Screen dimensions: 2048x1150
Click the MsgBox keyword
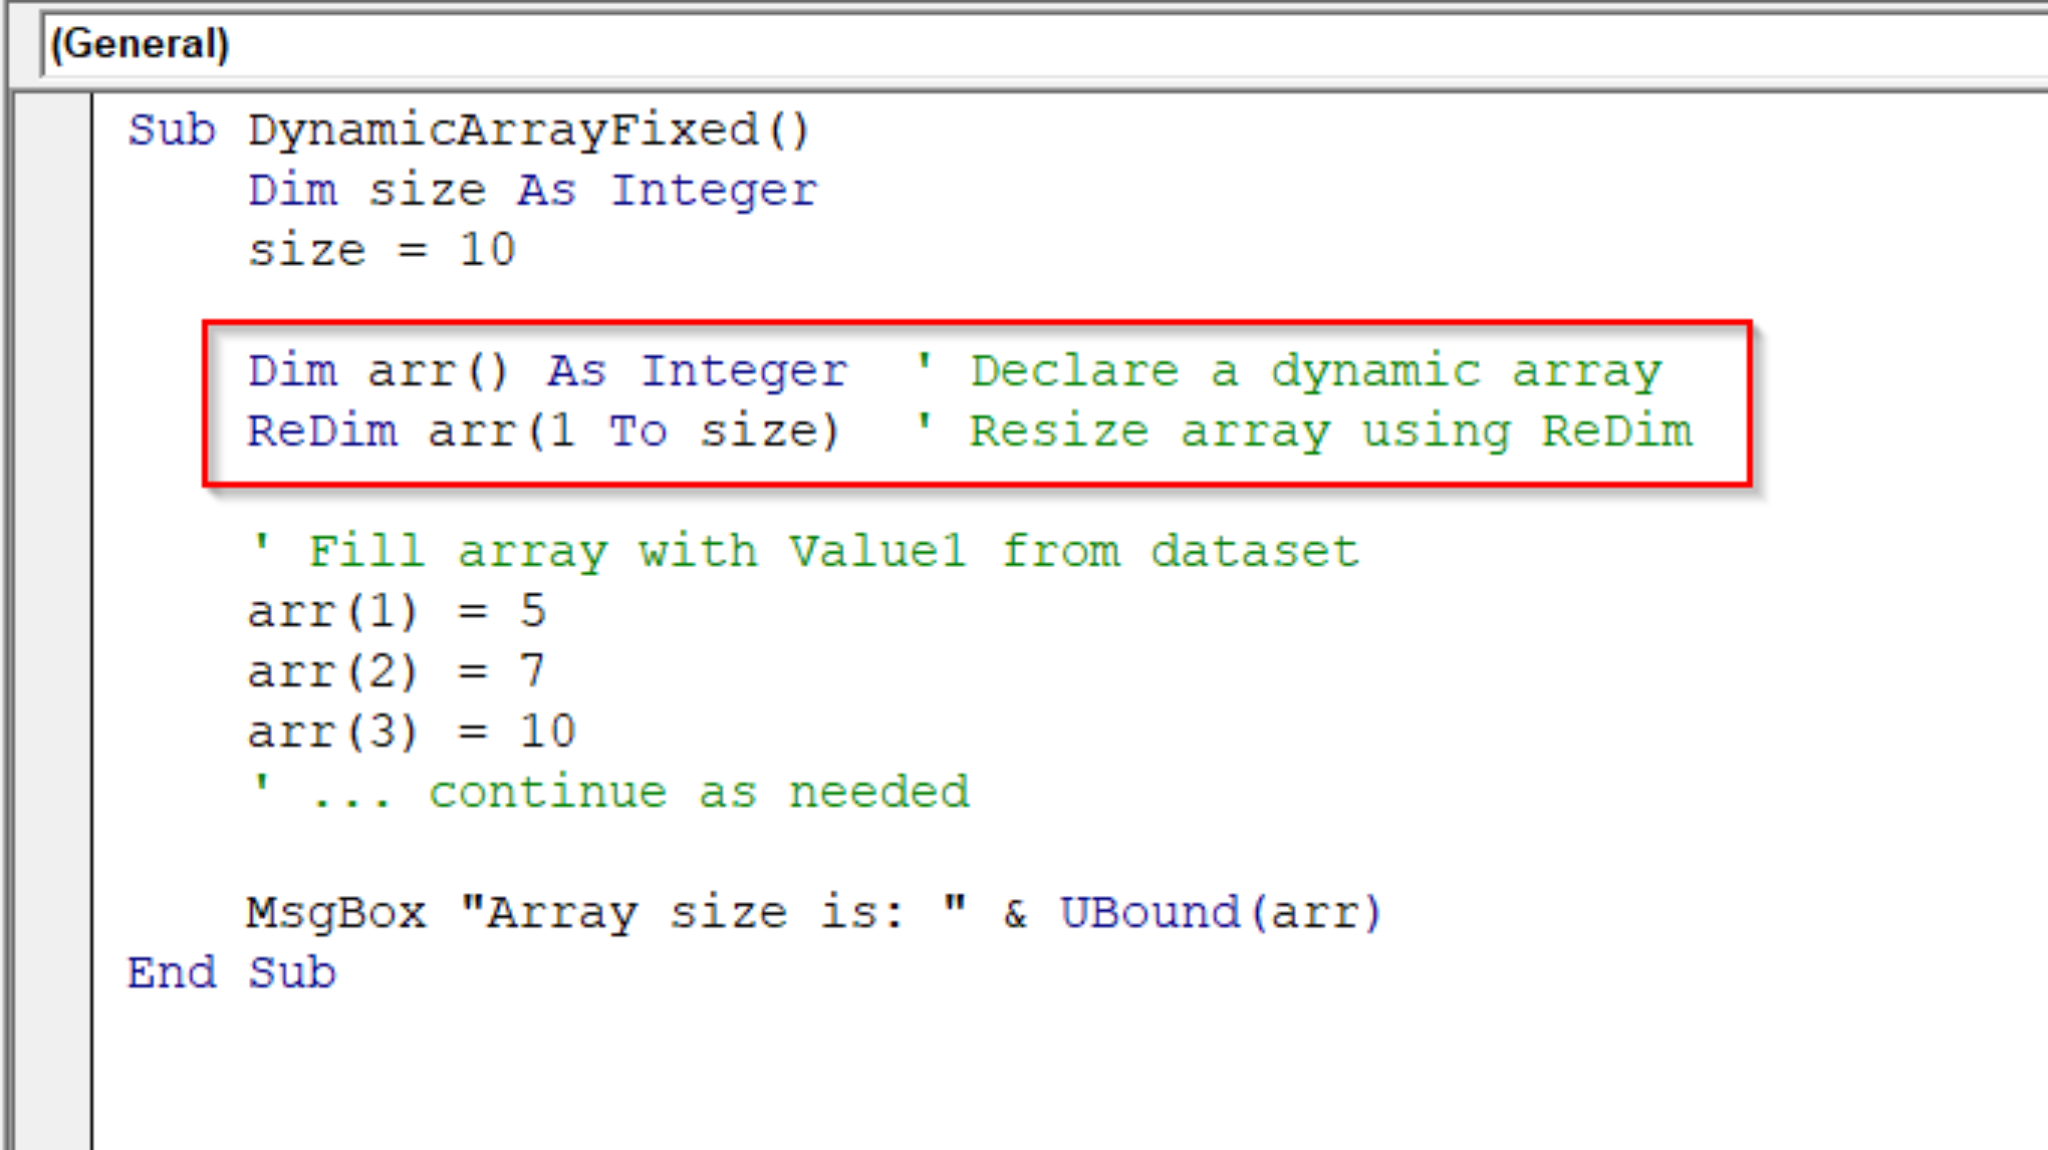tap(336, 913)
